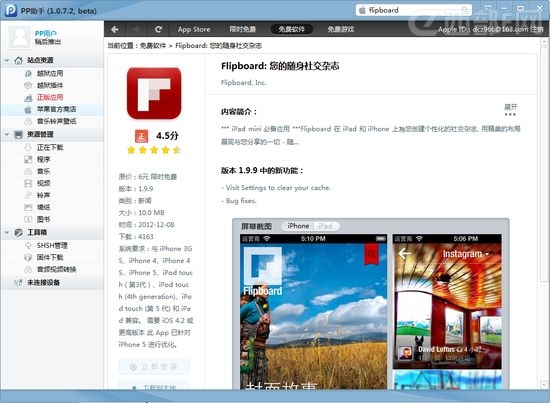This screenshot has width=550, height=403.
Task: Go forward using the right arrow button
Action: (x=136, y=29)
